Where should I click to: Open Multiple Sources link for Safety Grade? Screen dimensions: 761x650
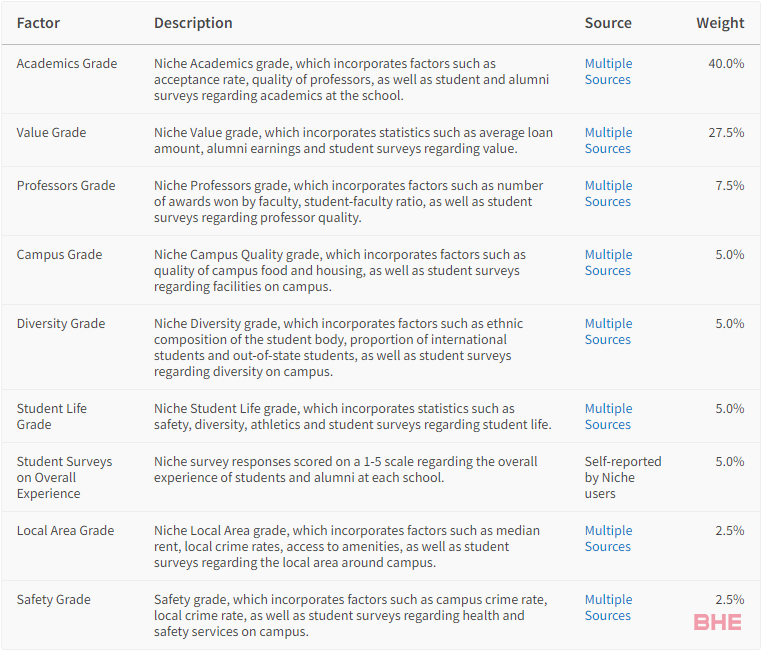tap(608, 607)
